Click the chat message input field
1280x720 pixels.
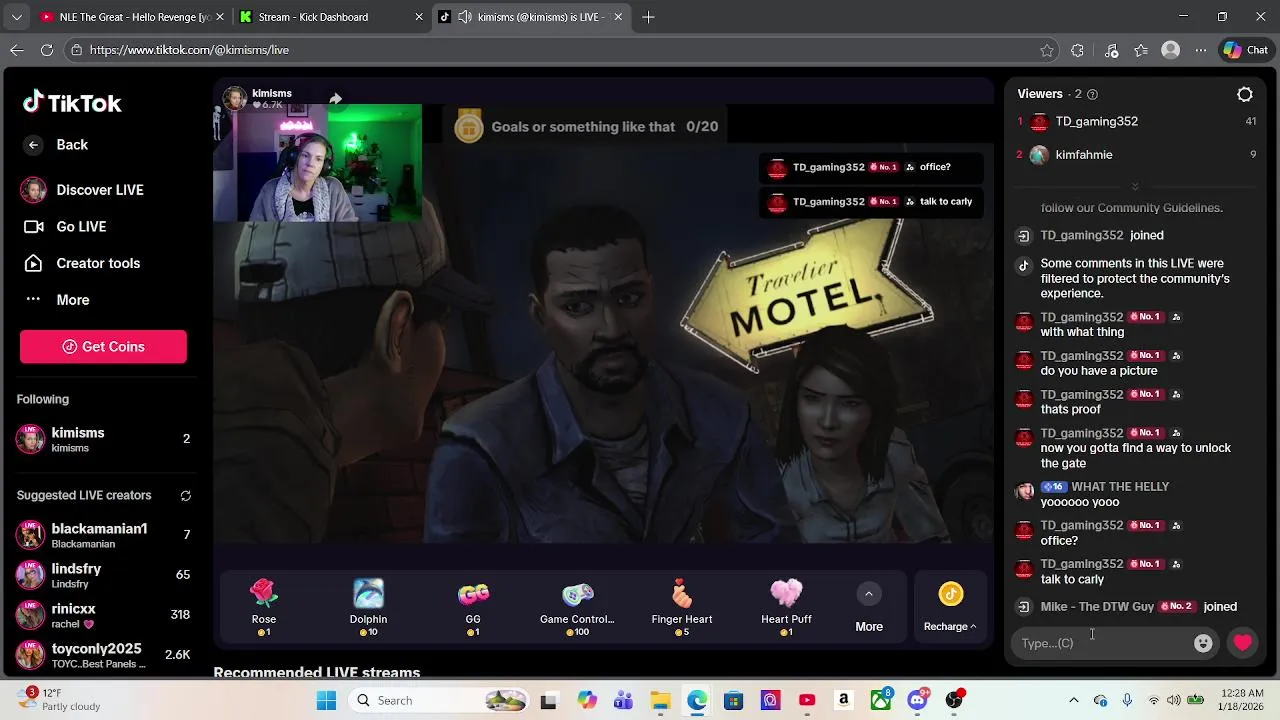1103,643
